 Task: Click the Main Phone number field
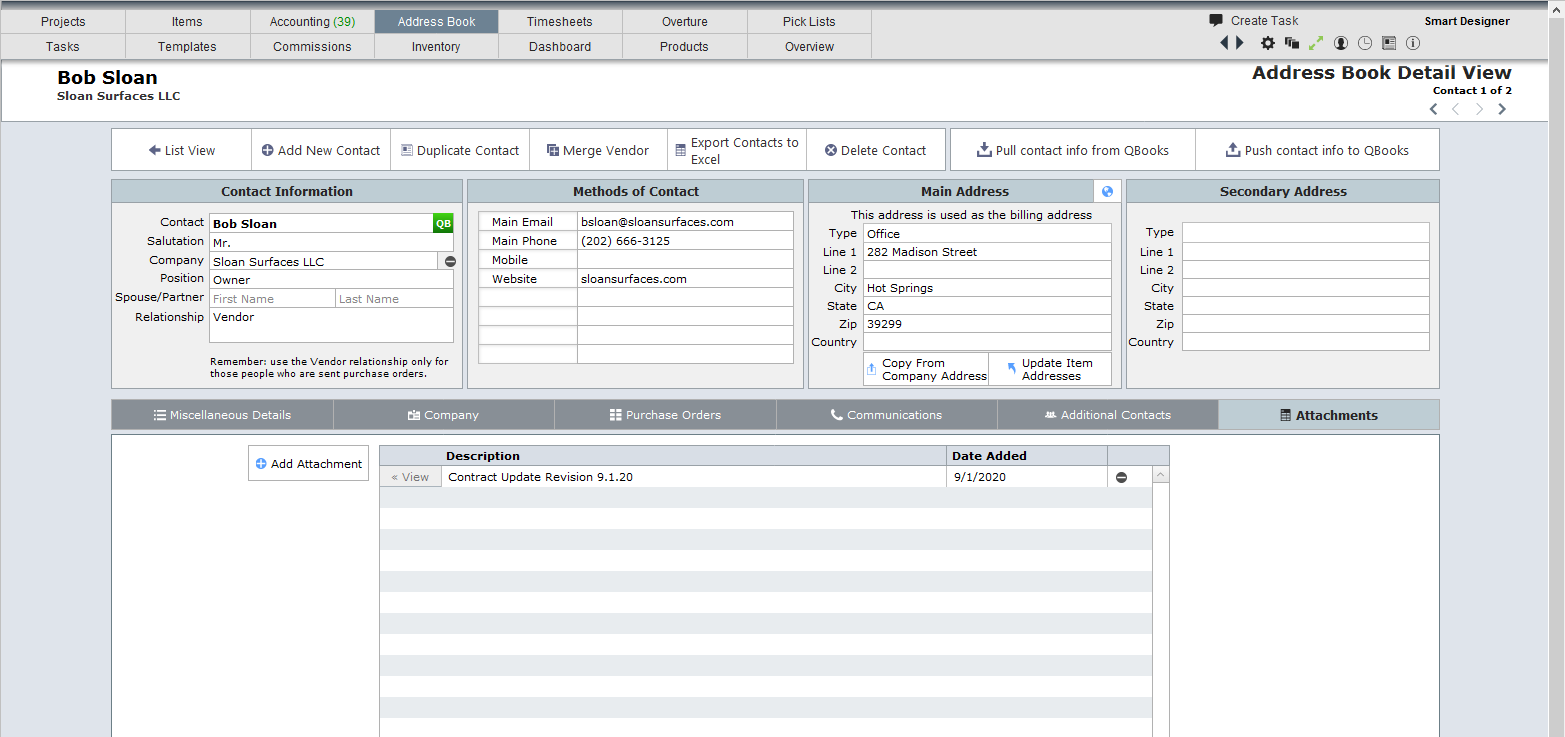coord(685,241)
